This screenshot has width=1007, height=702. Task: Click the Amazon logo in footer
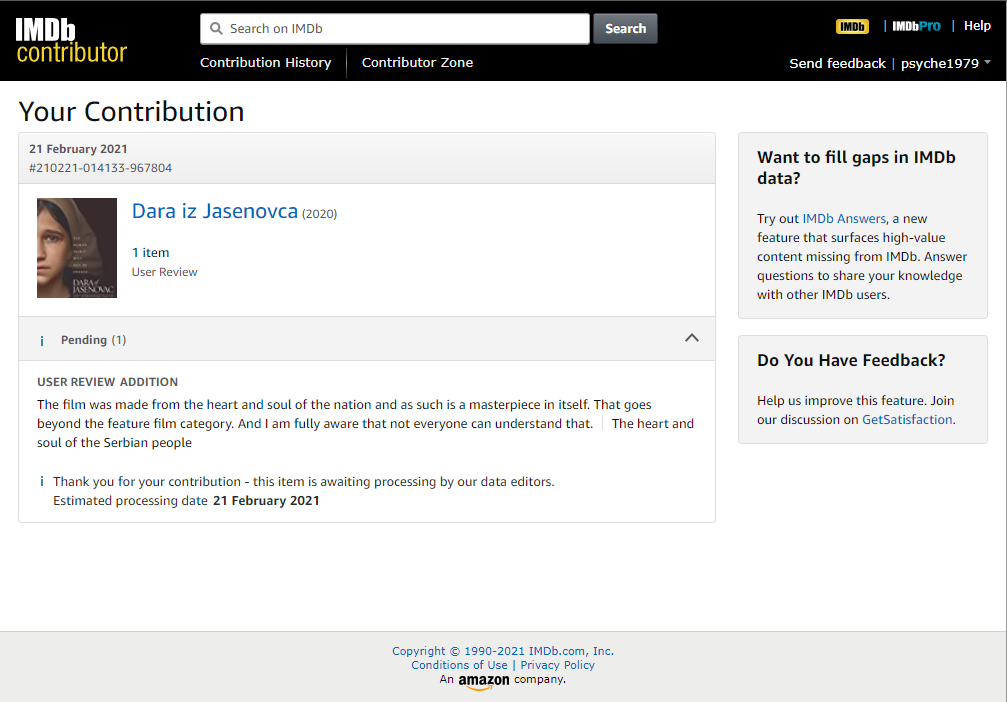tap(484, 681)
